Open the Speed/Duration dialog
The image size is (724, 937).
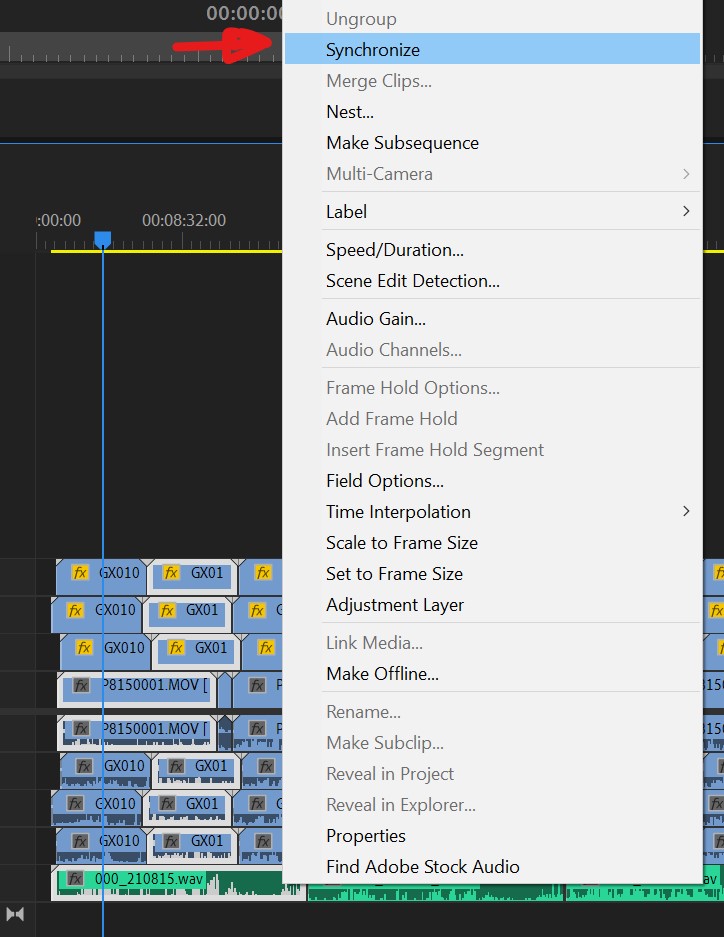385,249
